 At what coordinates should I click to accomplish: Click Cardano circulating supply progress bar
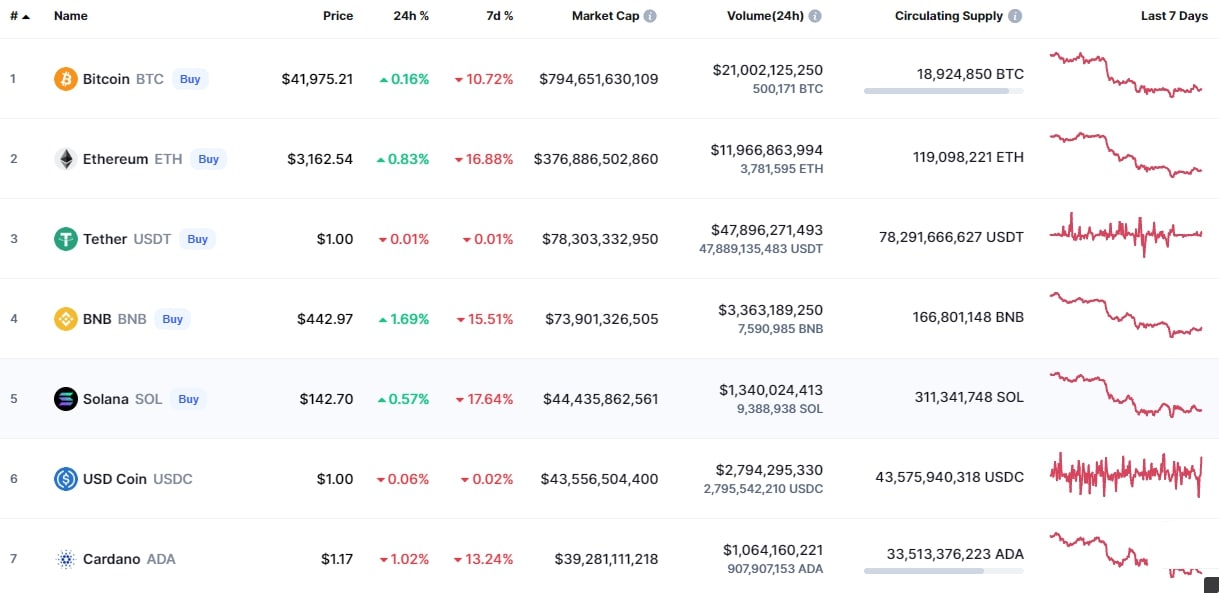pyautogui.click(x=944, y=571)
